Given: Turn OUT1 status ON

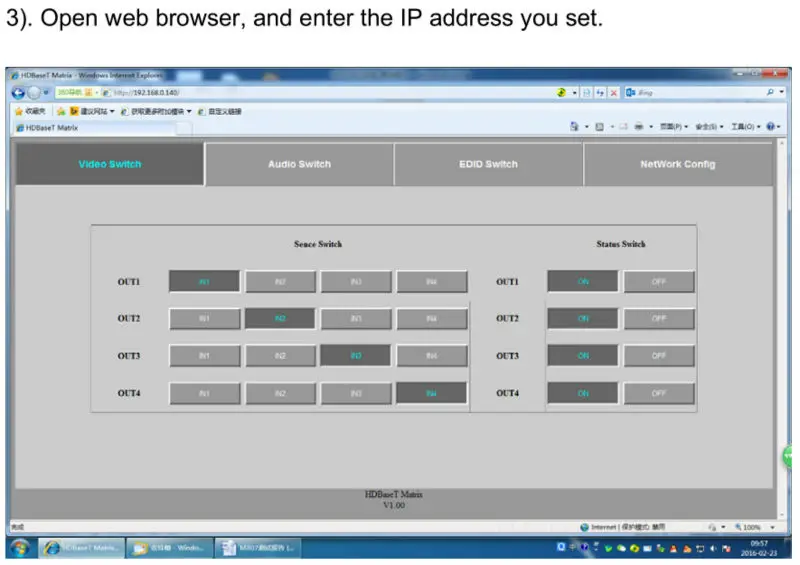Looking at the screenshot, I should (583, 282).
